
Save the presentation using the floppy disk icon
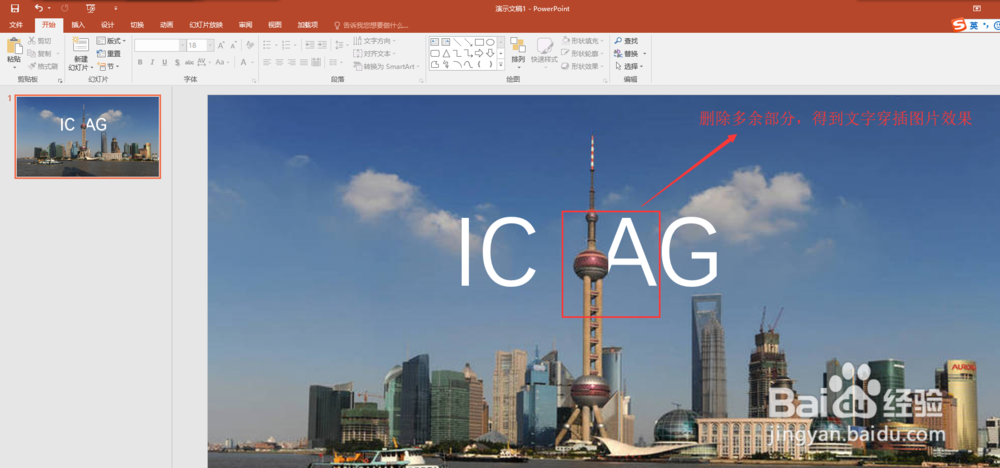click(x=15, y=8)
